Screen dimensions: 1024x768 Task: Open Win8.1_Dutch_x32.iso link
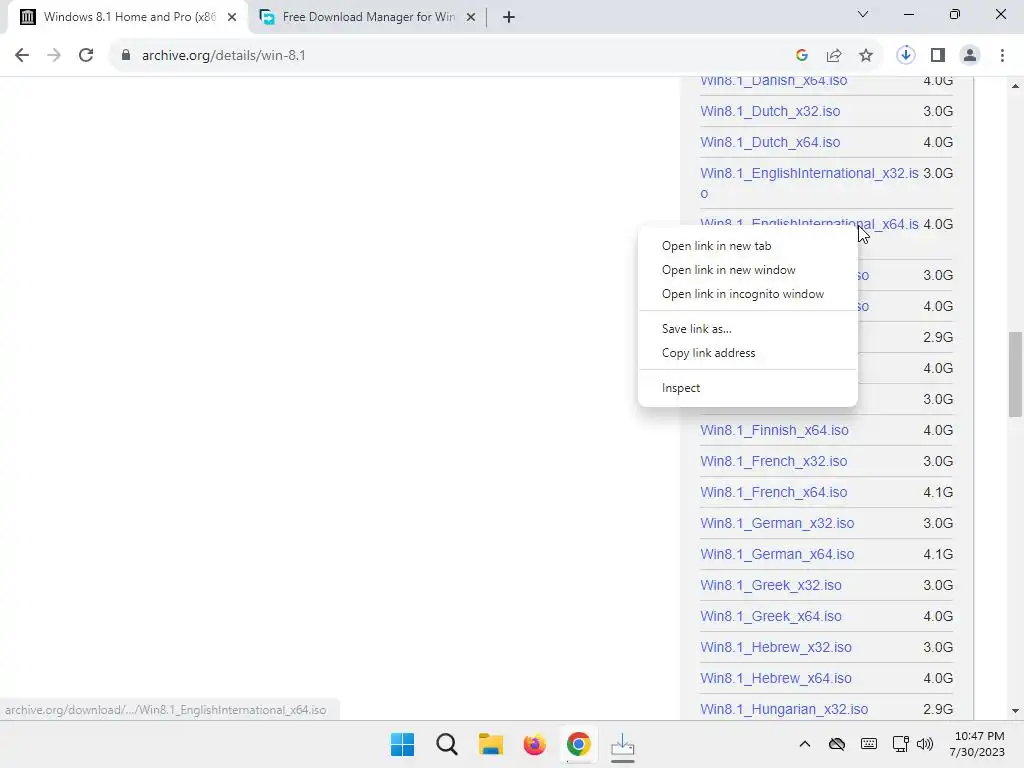pos(770,111)
